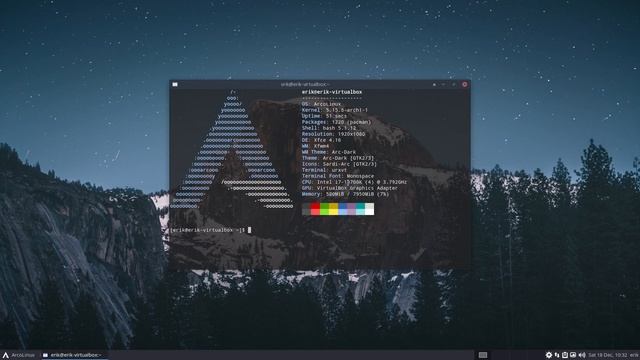Click the 'Icons: Sardi-Arc [GTK2/3]' line
Image resolution: width=640 pixels, height=360 pixels.
click(x=339, y=164)
